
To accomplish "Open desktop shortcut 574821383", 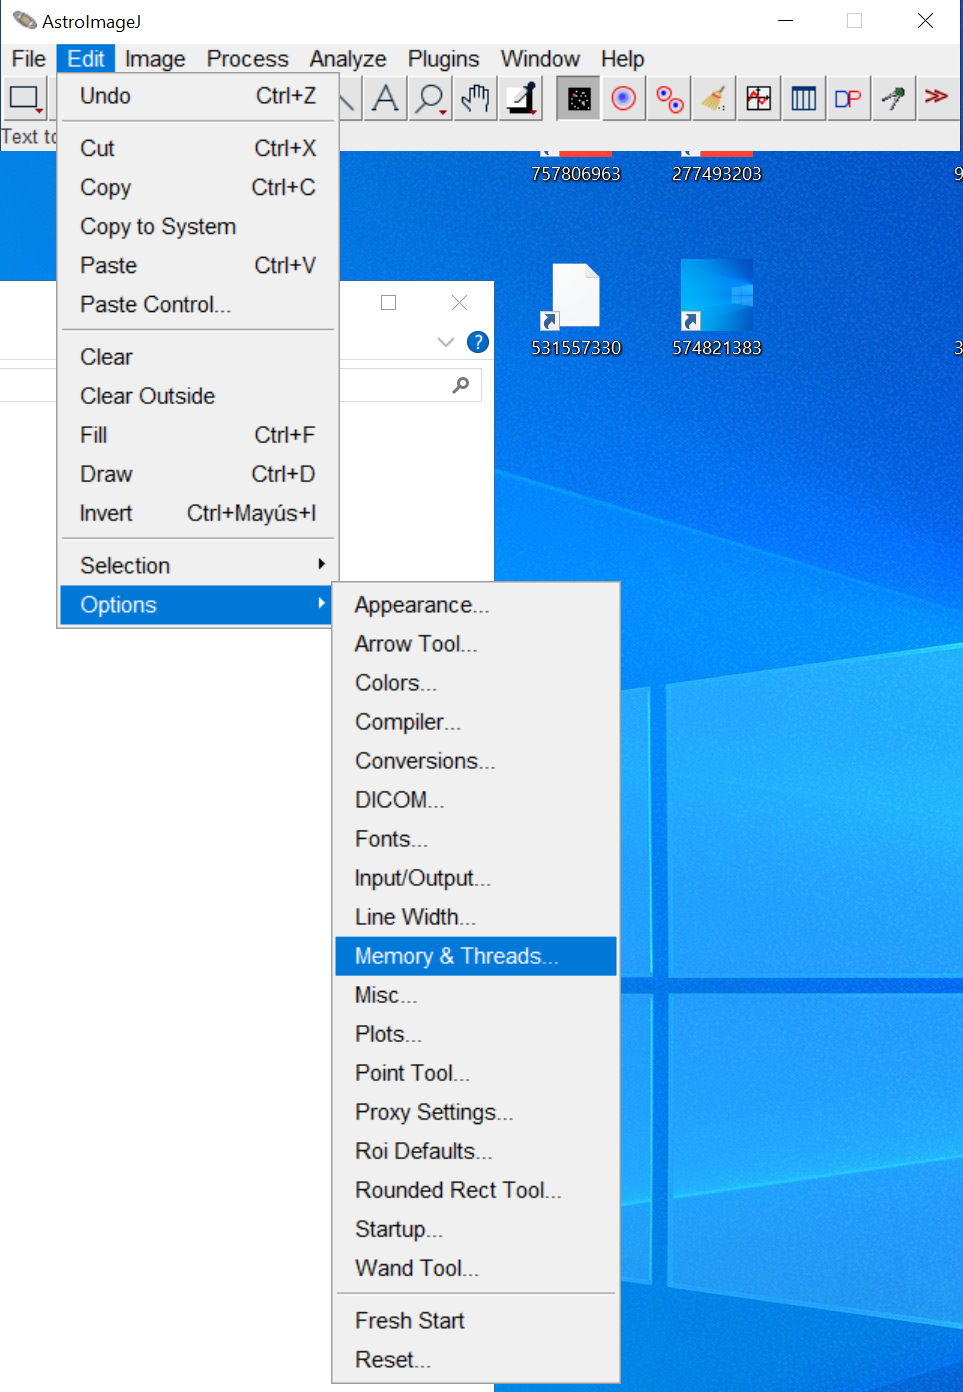I will 716,310.
